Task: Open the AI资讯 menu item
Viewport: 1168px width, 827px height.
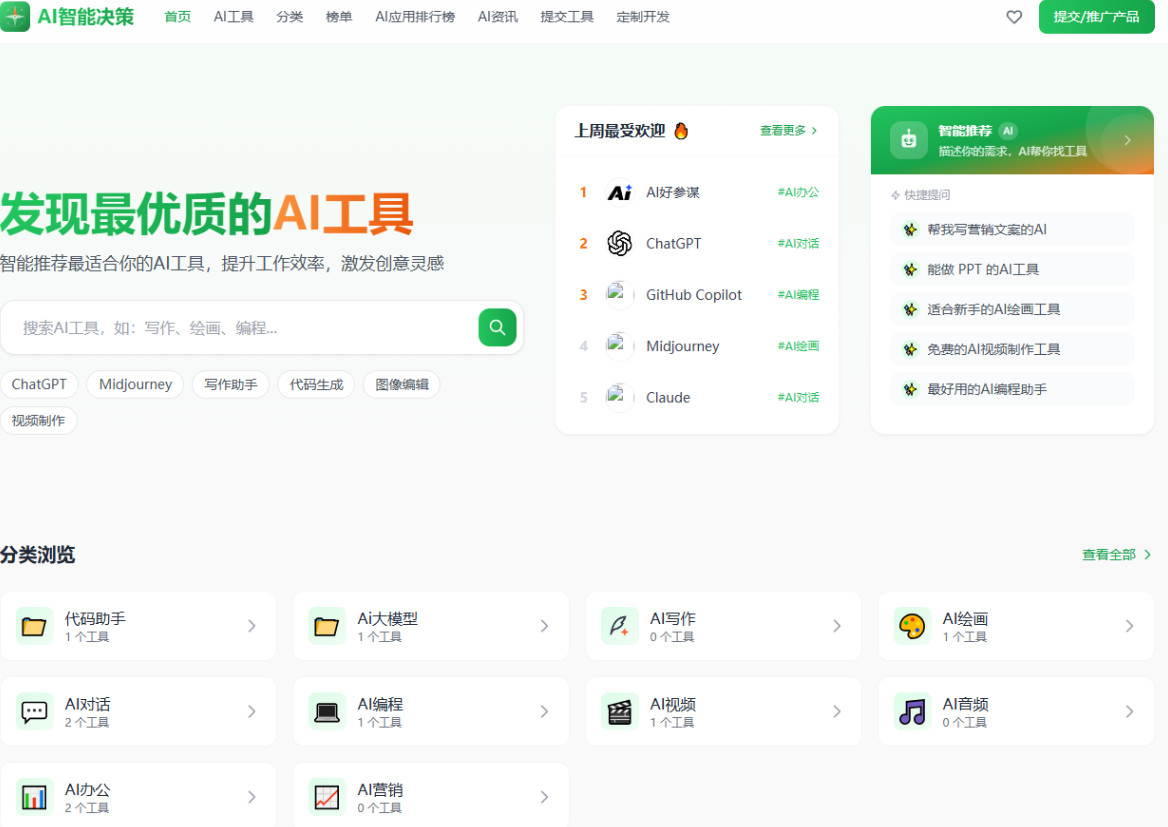Action: [496, 17]
